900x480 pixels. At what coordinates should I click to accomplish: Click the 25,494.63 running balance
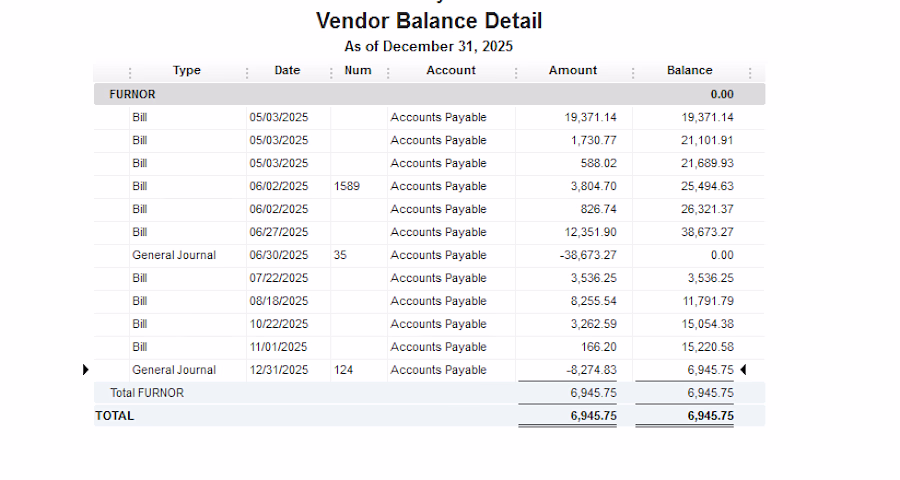coord(707,187)
